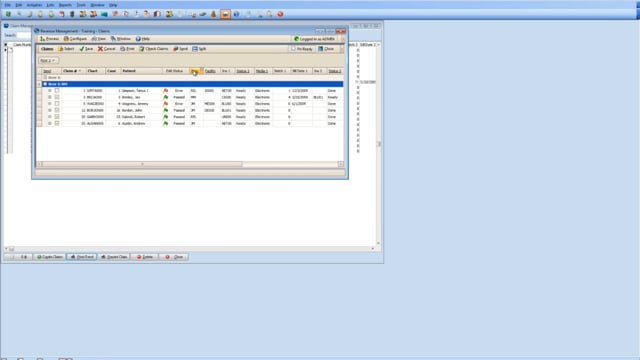Click the Delete button at bottom

(144, 257)
